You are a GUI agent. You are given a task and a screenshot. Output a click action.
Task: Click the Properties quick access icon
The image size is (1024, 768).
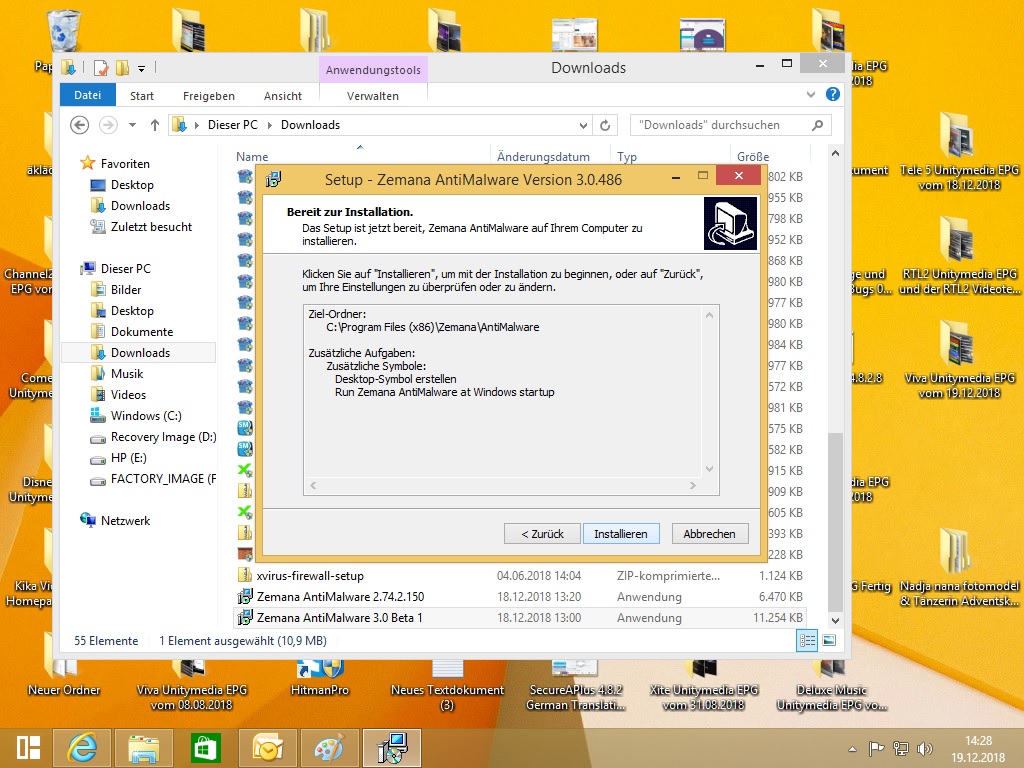[x=101, y=67]
